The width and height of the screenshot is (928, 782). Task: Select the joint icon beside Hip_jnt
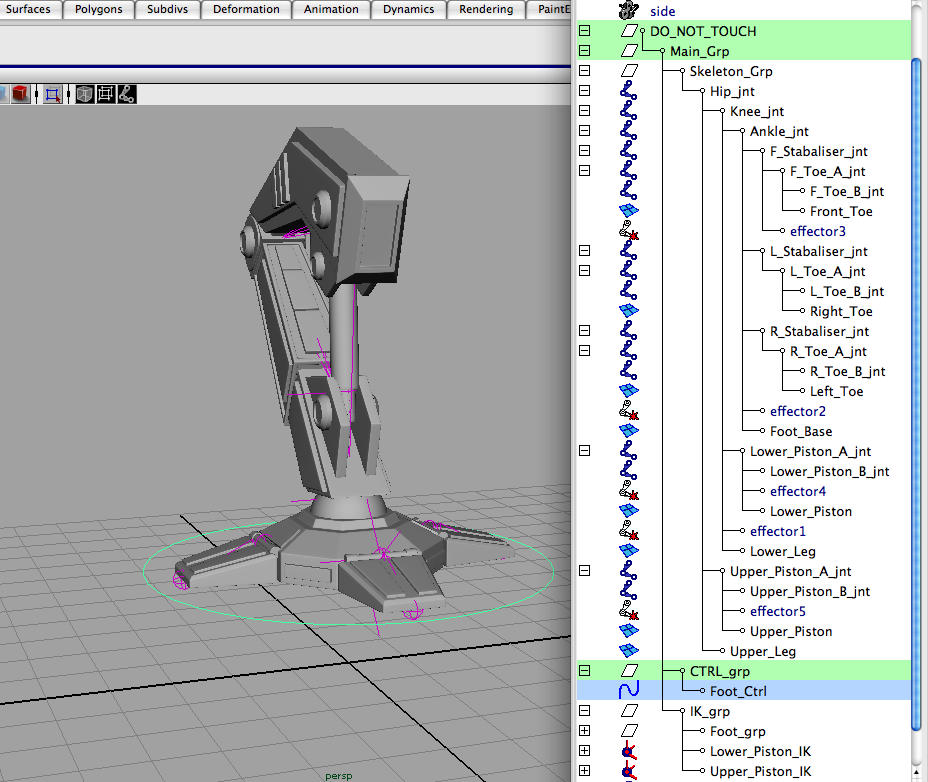pyautogui.click(x=628, y=91)
